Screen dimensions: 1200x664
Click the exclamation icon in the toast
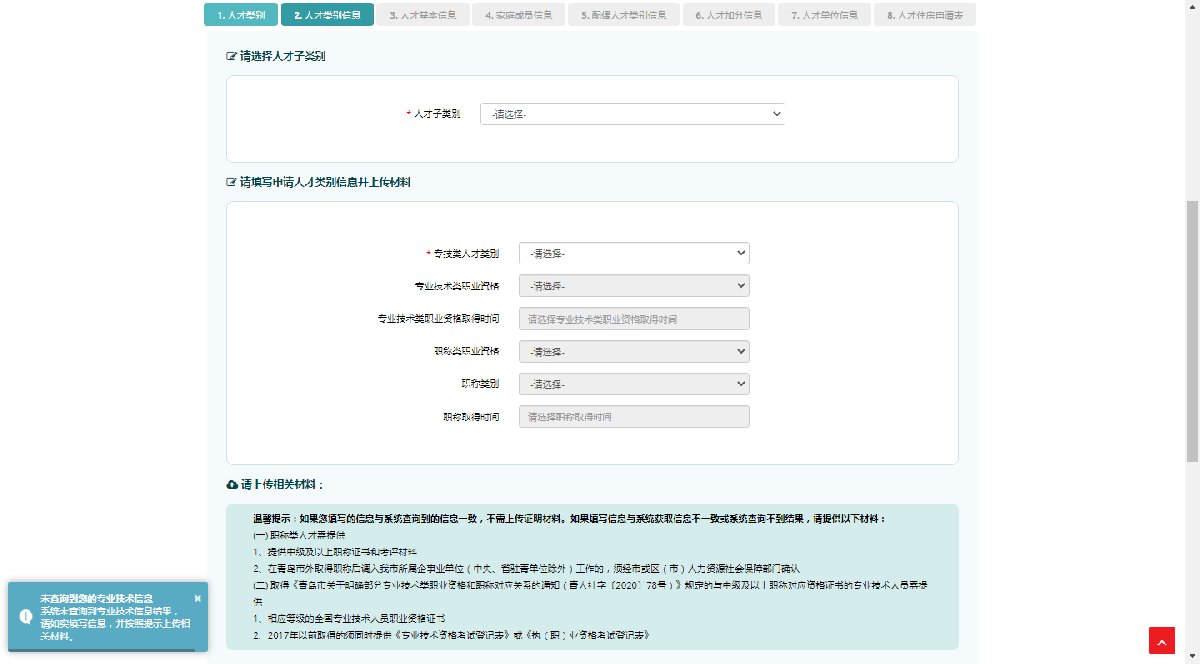25,616
